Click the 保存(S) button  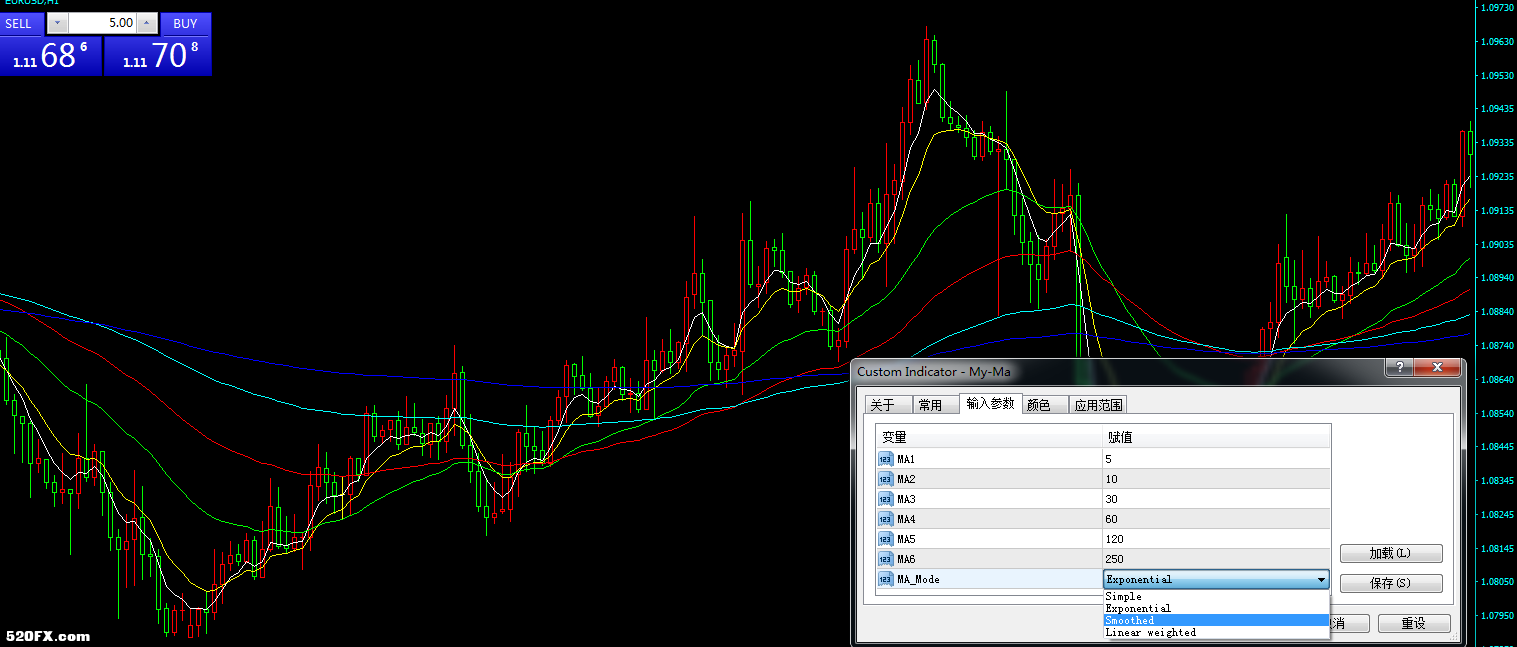point(1391,583)
